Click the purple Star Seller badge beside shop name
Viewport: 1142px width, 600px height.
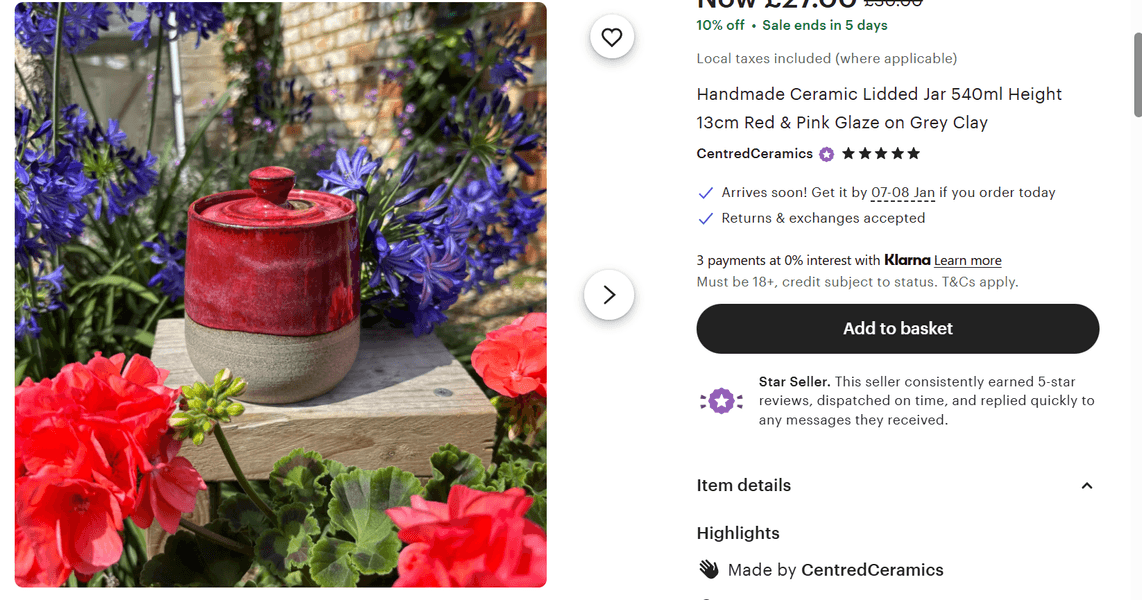click(x=826, y=154)
